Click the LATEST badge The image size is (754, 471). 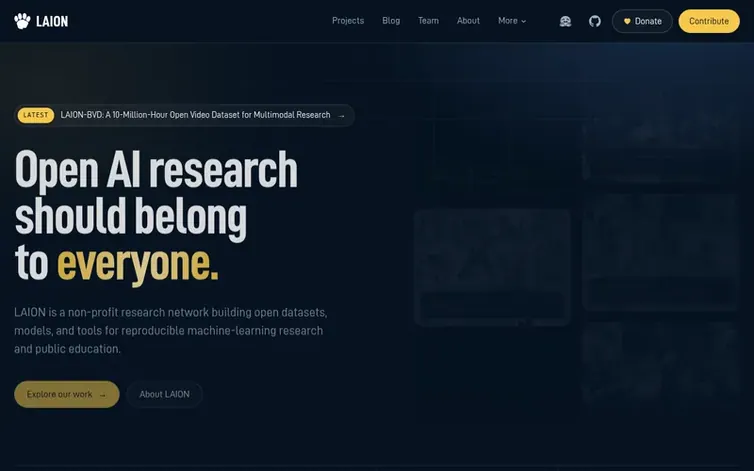[36, 115]
